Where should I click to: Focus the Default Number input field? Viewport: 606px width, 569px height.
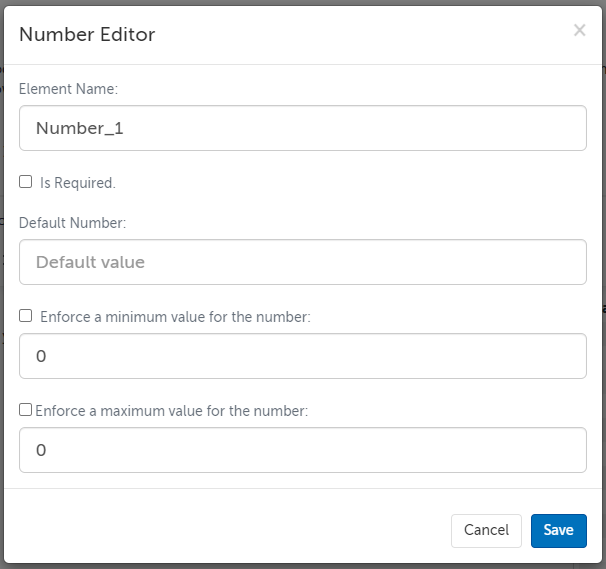tap(302, 262)
